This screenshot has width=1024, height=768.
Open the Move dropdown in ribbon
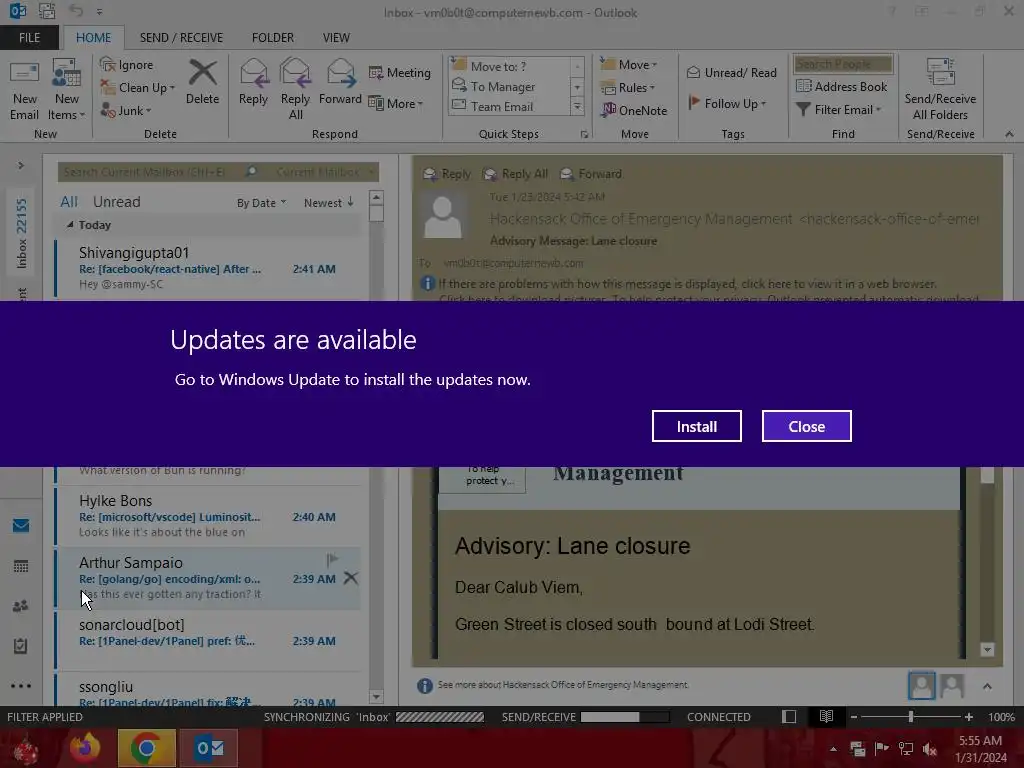tap(629, 65)
